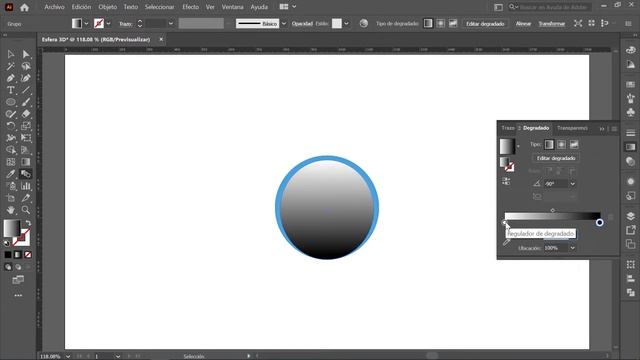The height and width of the screenshot is (360, 640).
Task: Choose linear gradient type in Degradado panel
Action: point(549,144)
